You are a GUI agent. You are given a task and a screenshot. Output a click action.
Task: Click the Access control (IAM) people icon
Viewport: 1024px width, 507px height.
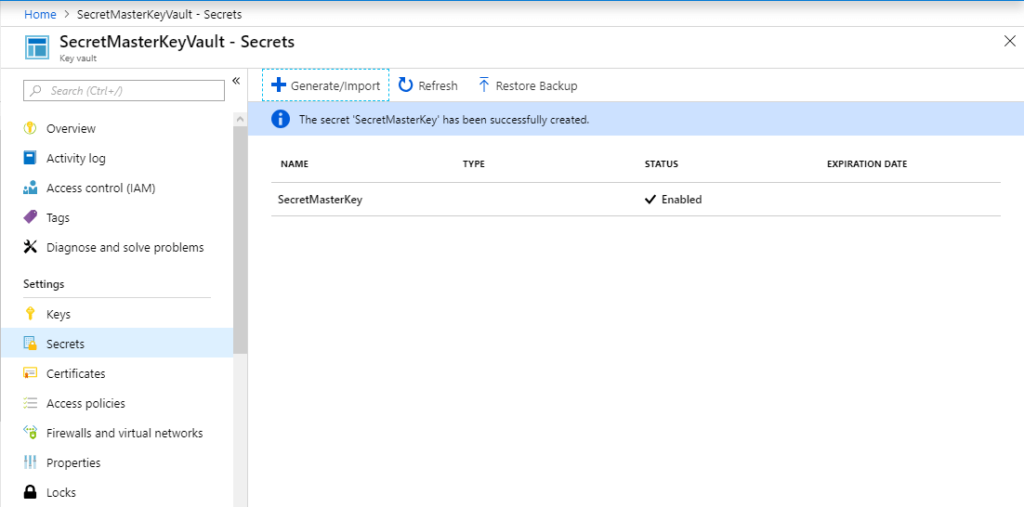(x=30, y=188)
